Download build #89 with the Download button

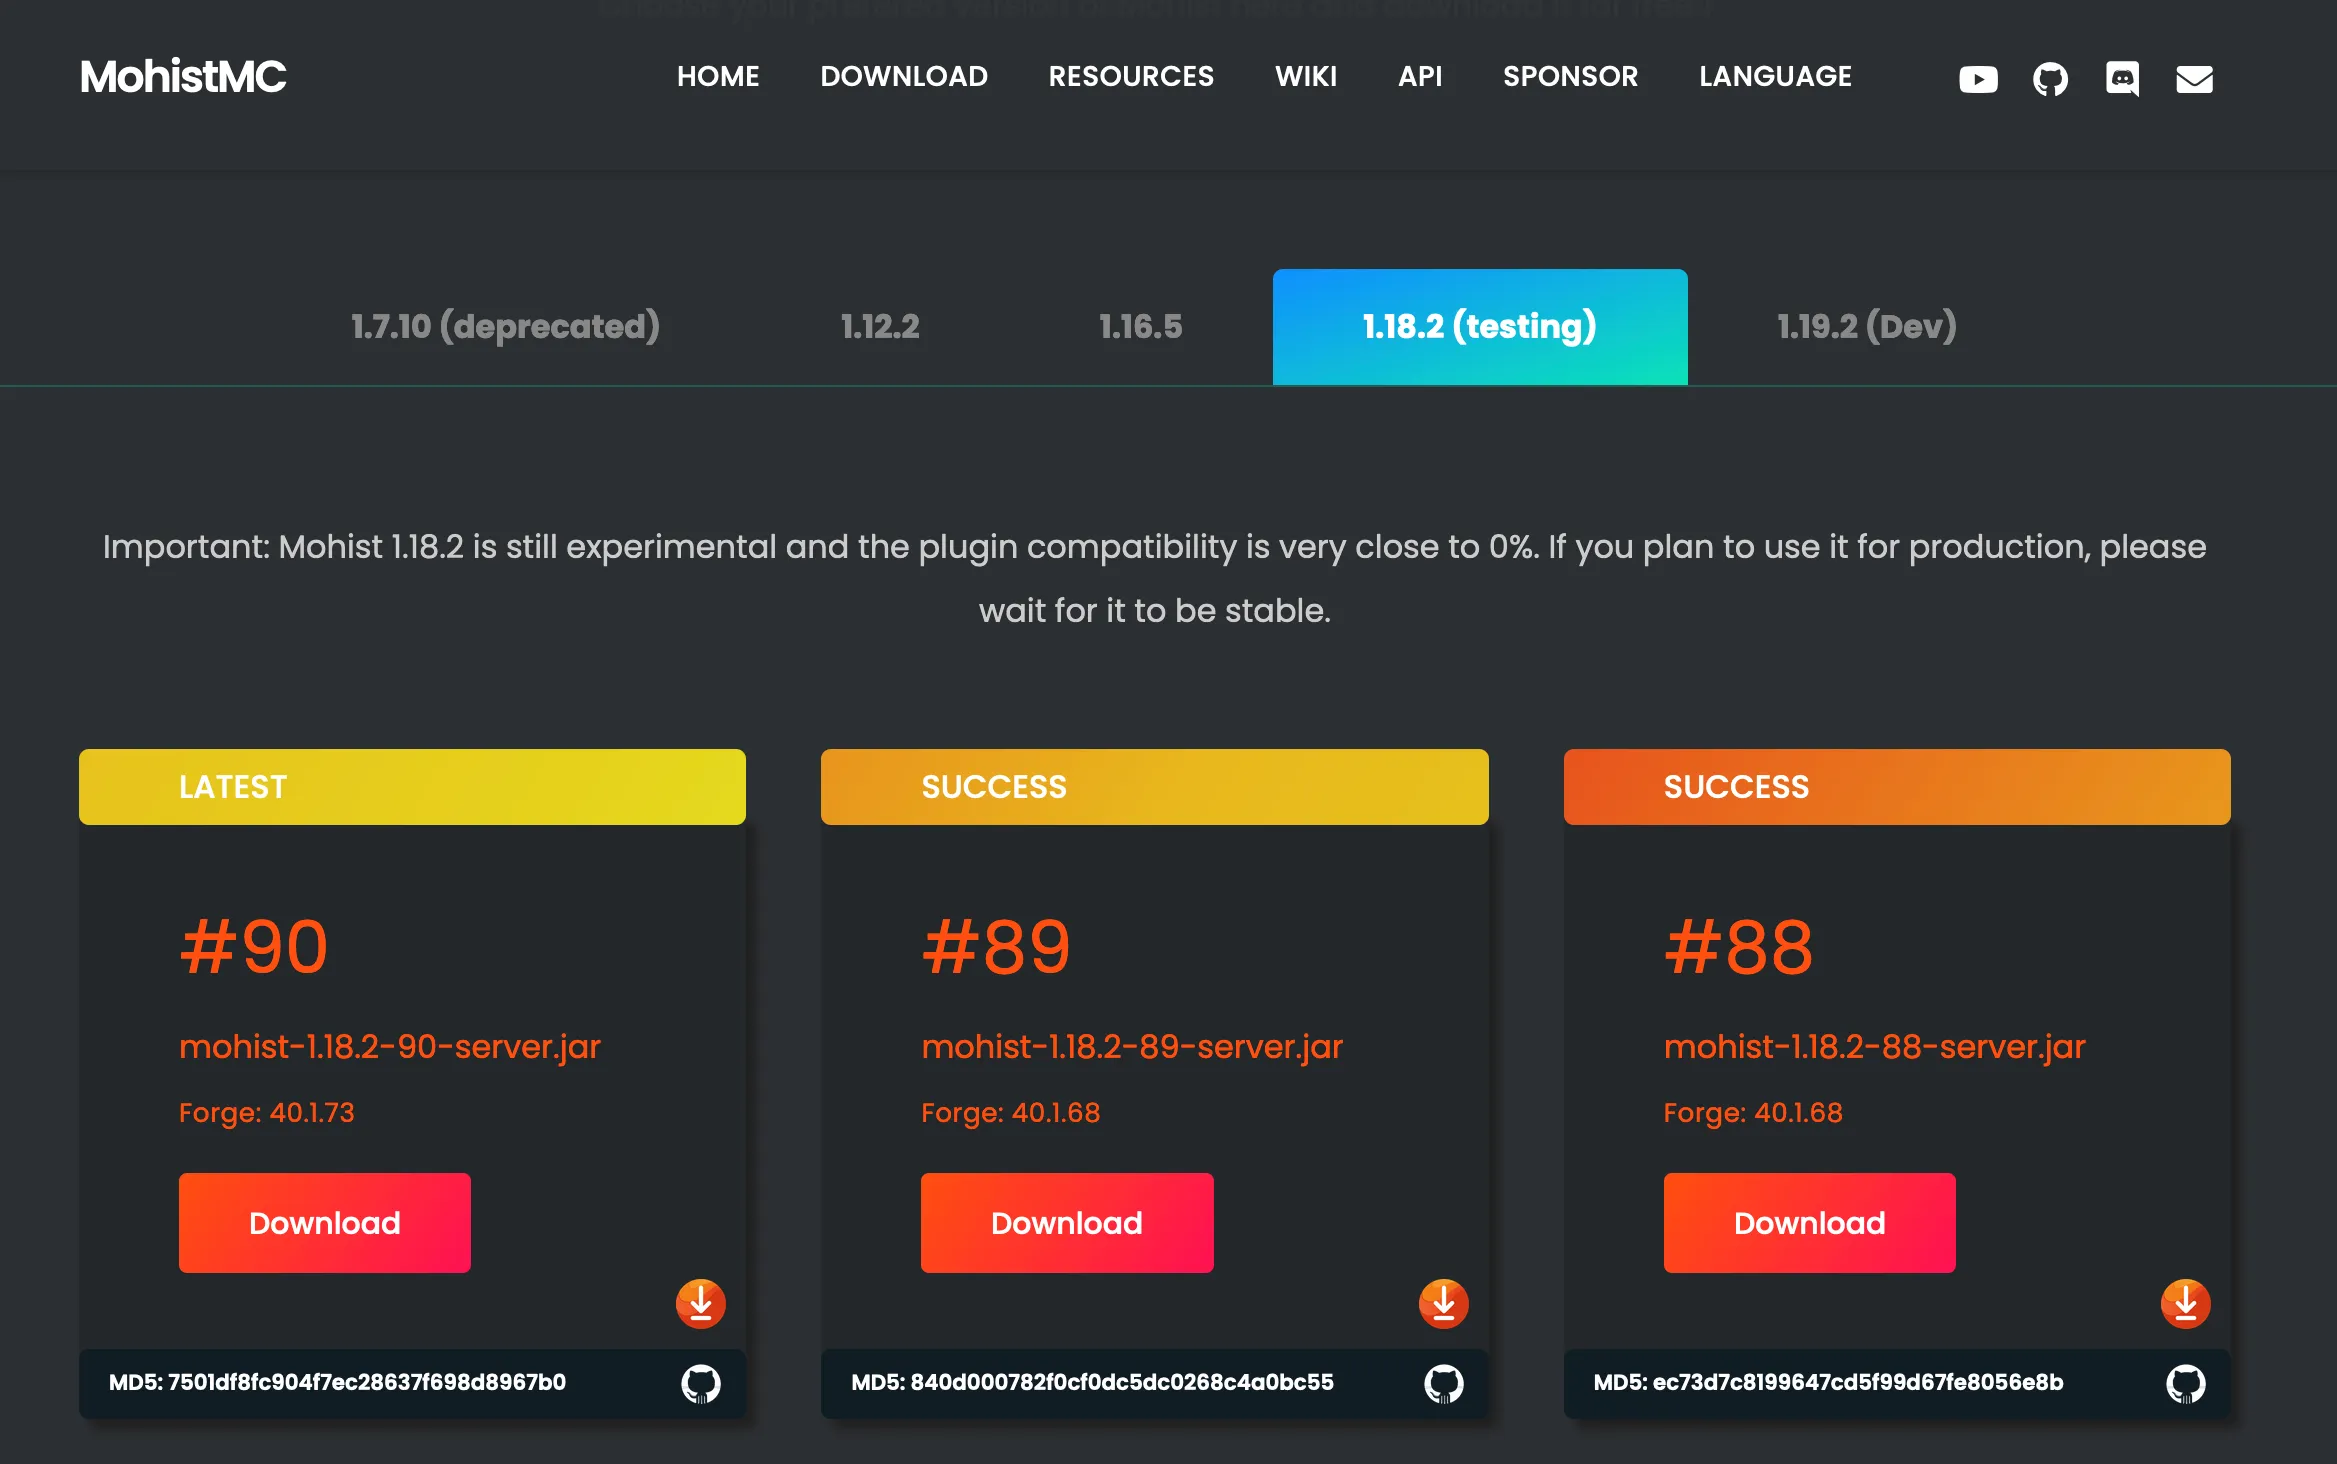(x=1067, y=1222)
